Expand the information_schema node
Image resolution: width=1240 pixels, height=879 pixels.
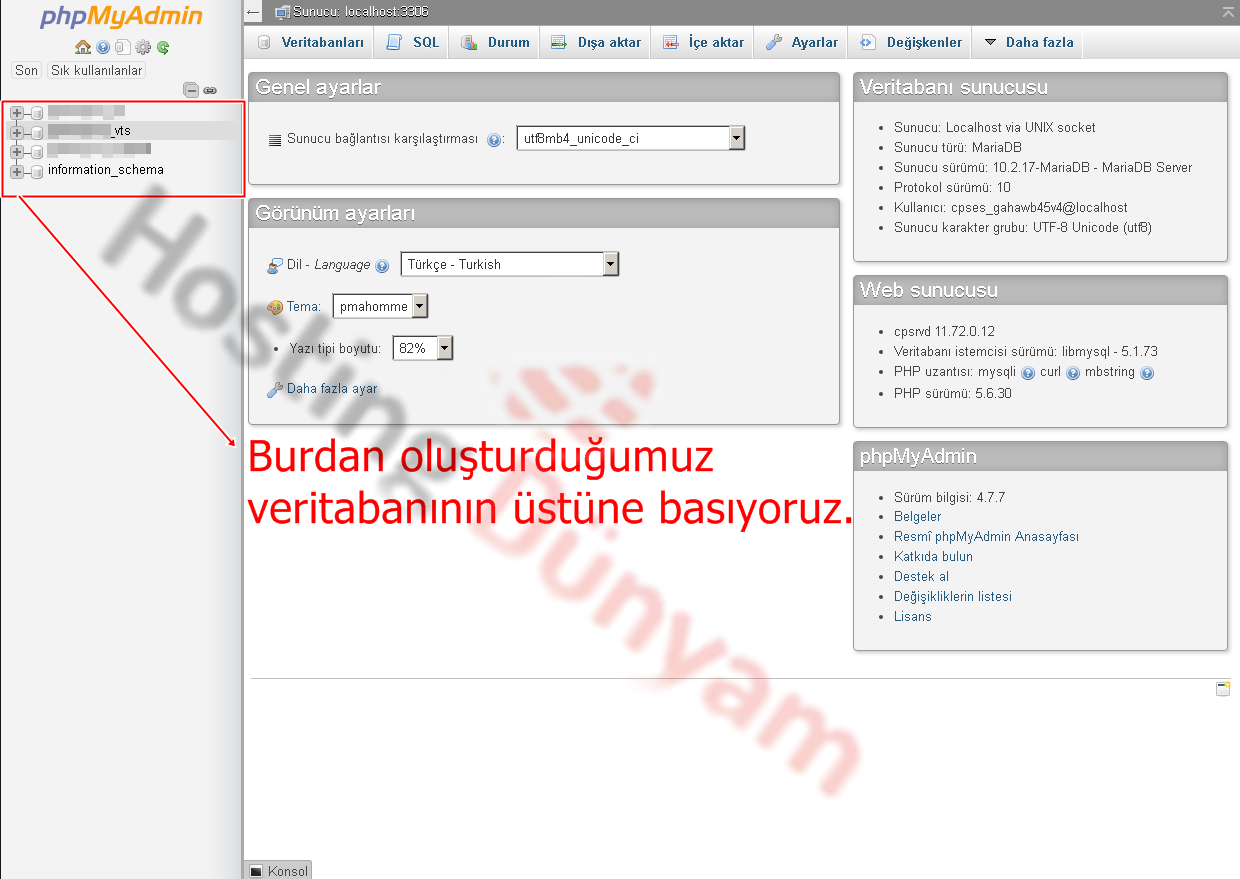tap(17, 171)
